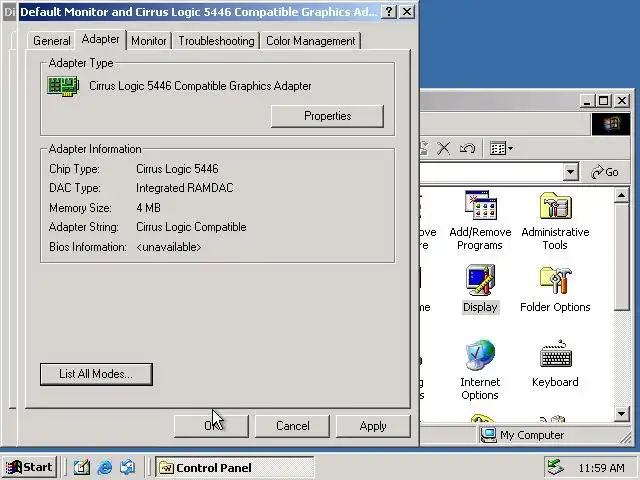The image size is (640, 480).
Task: Confirm dialog with OK button
Action: pos(211,426)
